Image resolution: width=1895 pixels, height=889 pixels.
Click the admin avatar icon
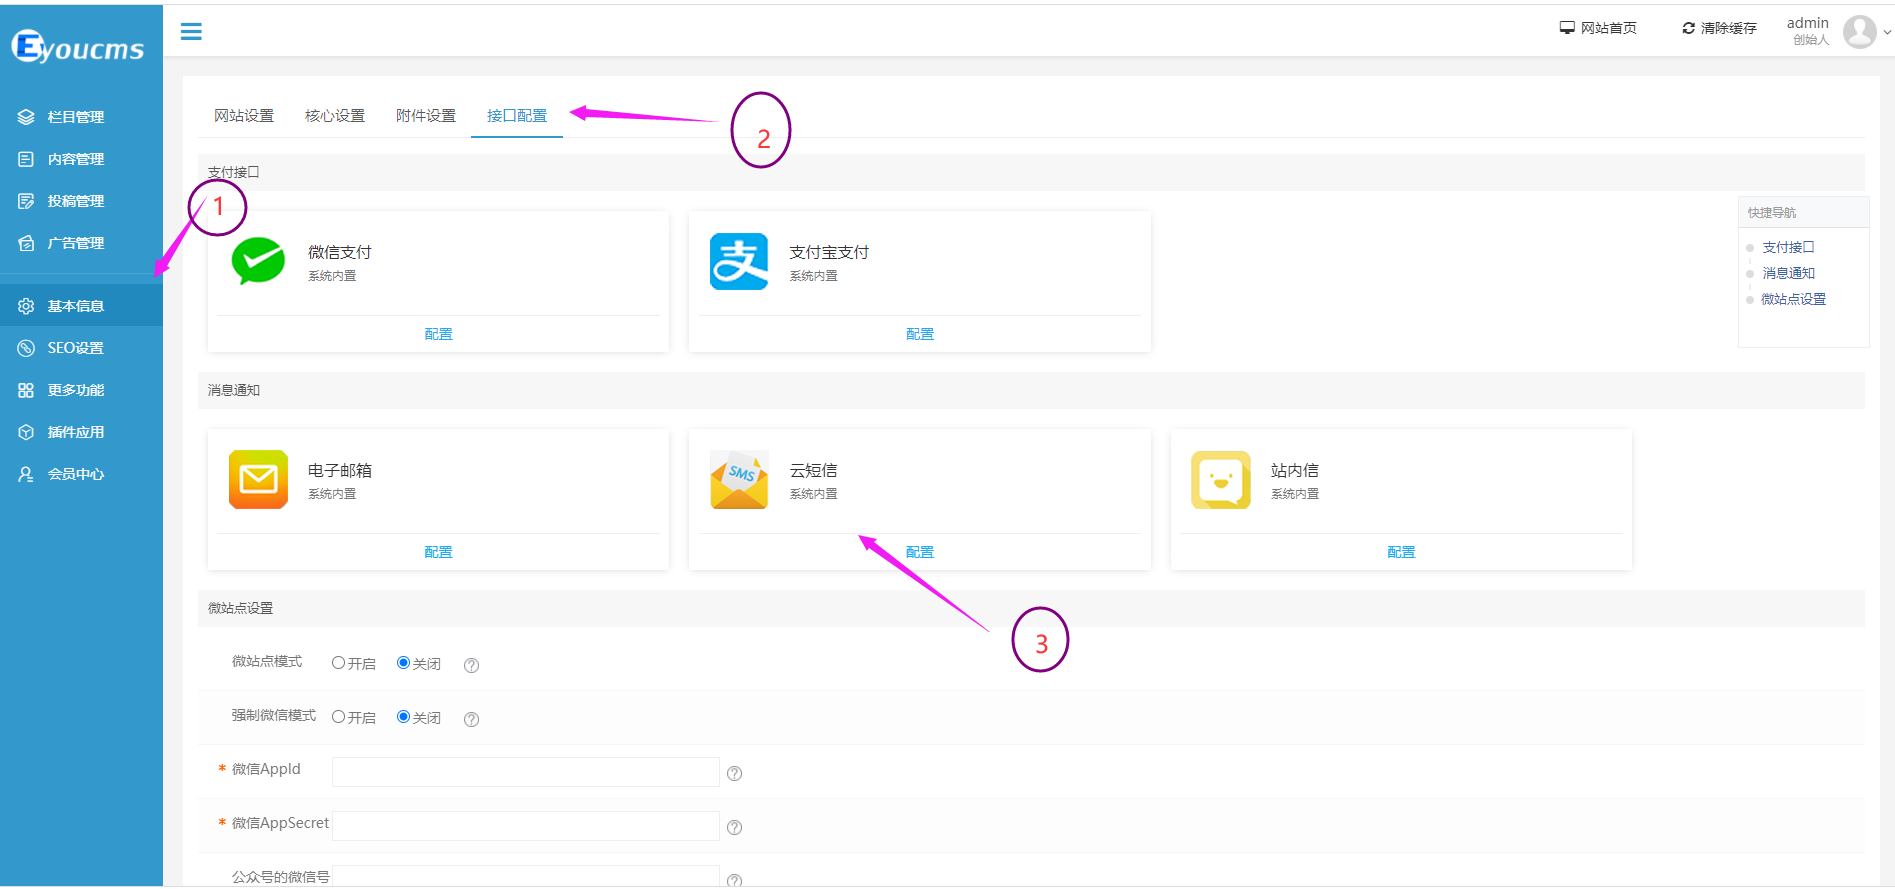1859,31
